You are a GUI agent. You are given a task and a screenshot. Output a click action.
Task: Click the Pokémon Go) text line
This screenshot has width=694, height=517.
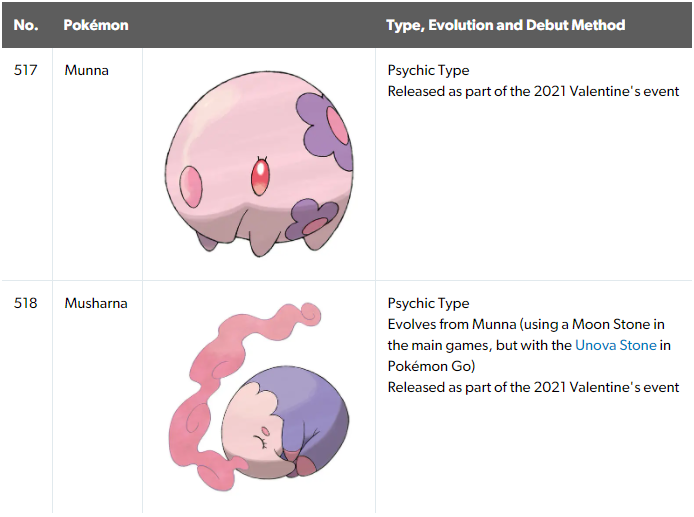click(431, 367)
